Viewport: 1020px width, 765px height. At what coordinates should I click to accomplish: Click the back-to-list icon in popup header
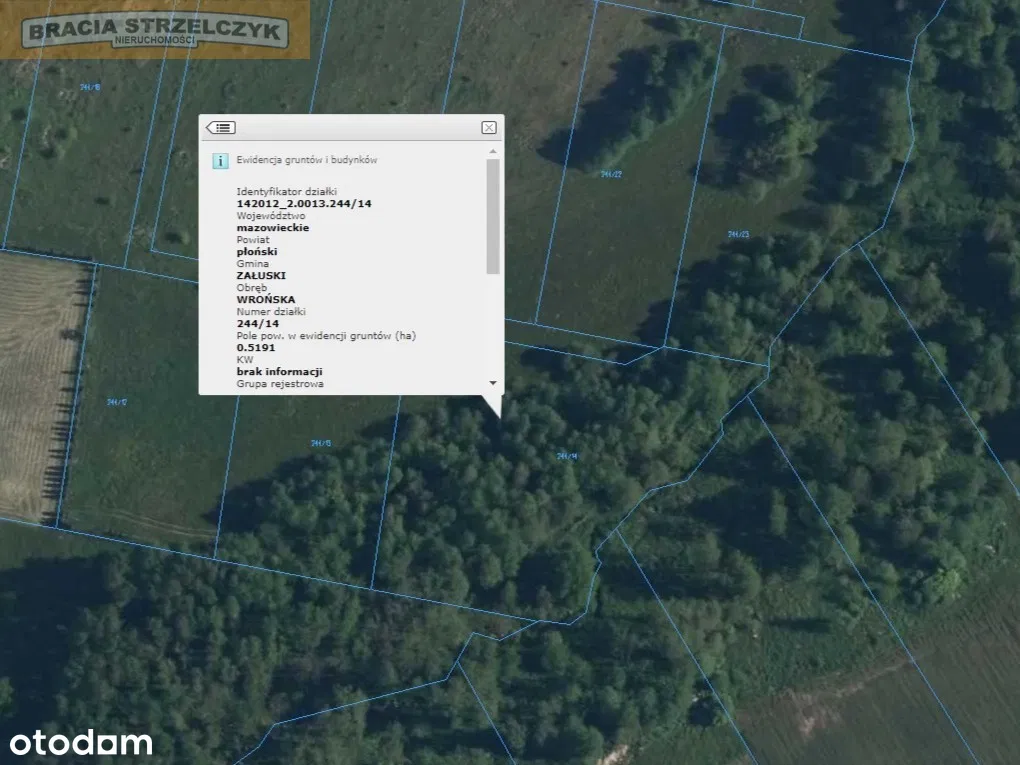pos(221,127)
